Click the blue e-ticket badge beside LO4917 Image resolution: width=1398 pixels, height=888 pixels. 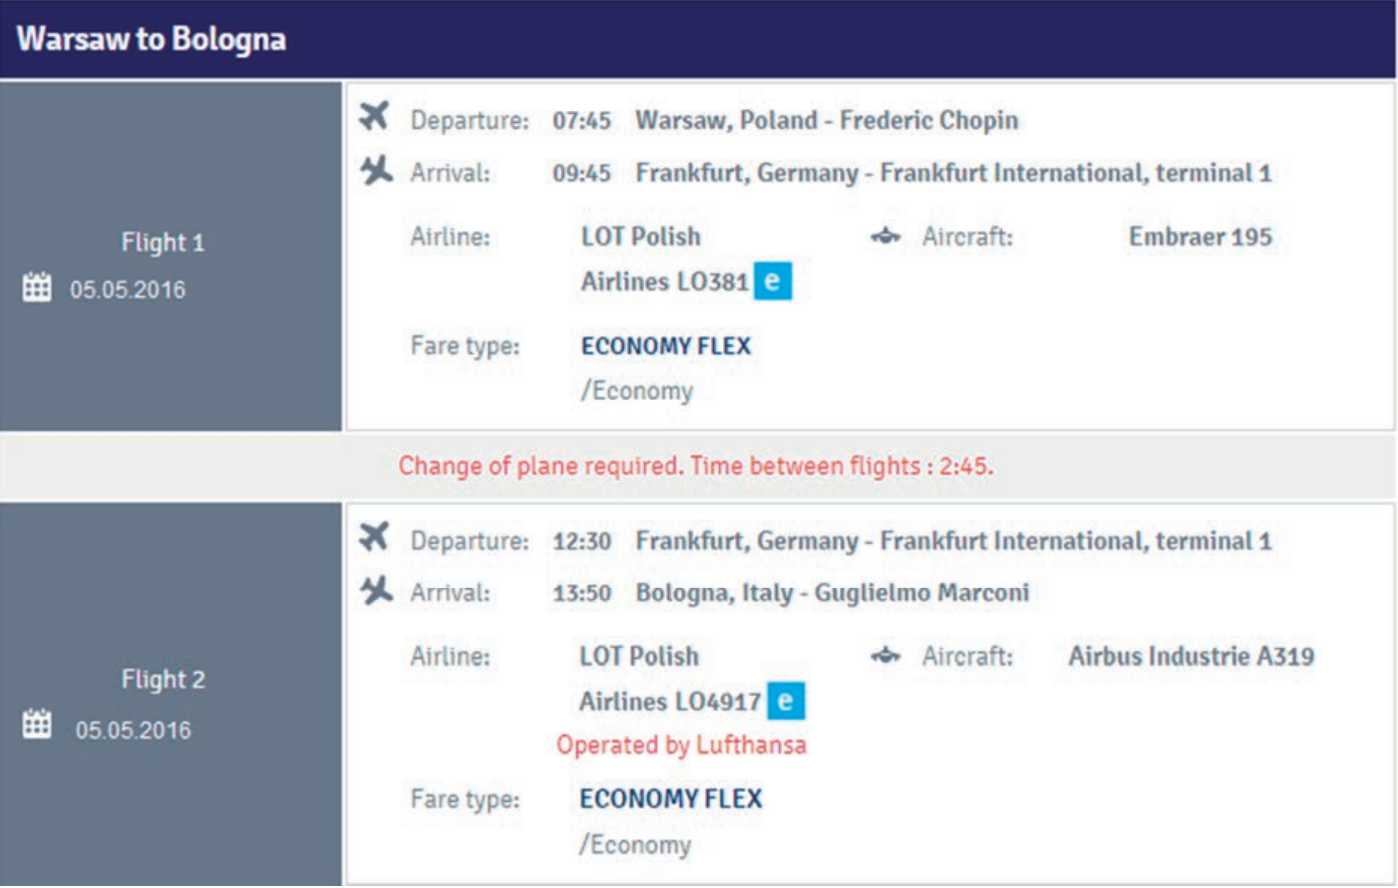click(x=786, y=701)
